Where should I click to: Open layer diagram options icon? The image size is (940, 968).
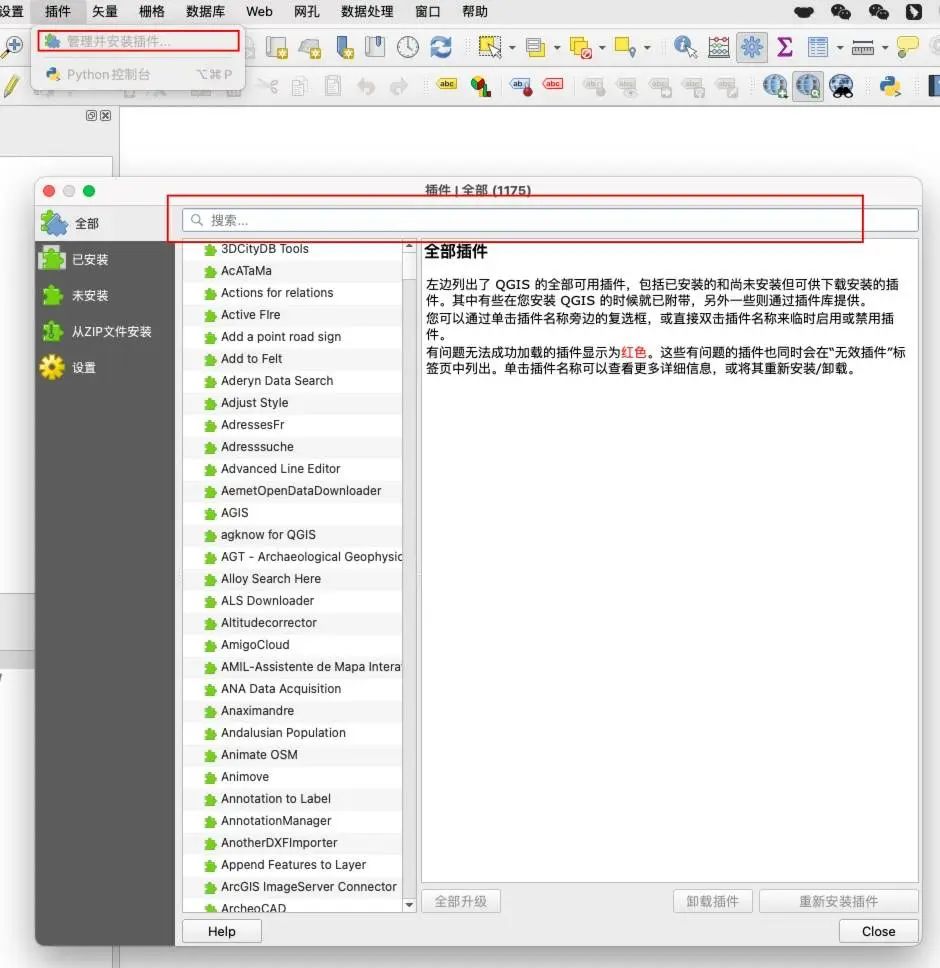click(481, 86)
